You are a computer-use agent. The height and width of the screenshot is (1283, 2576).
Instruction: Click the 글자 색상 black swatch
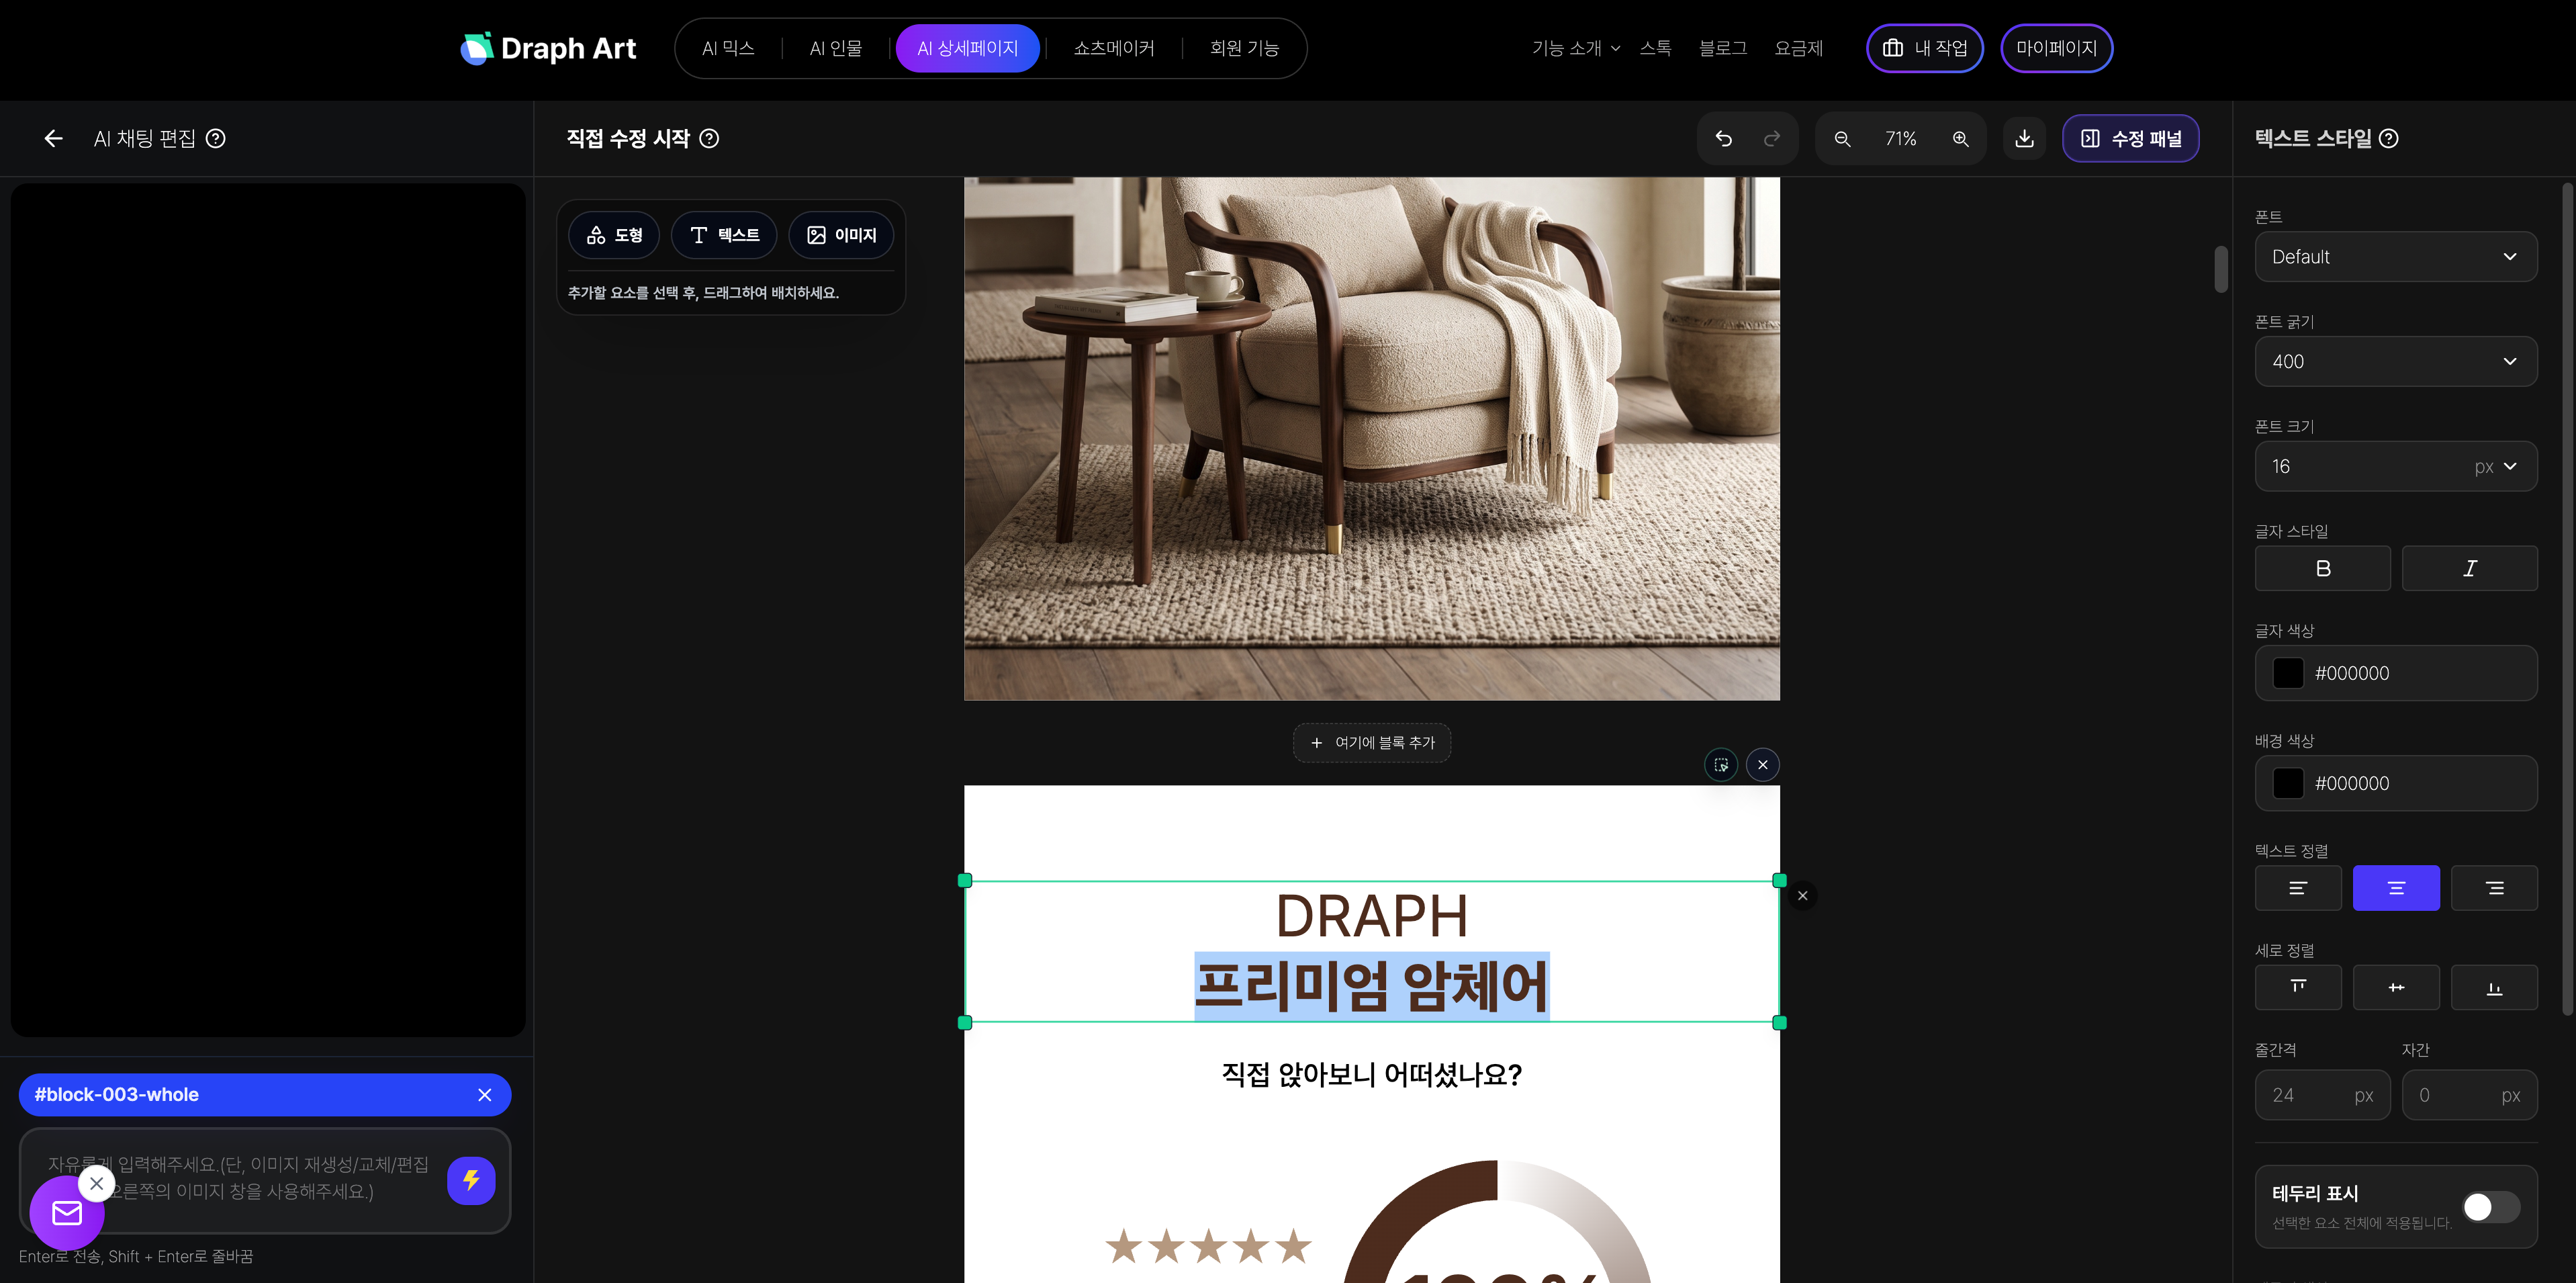[2288, 673]
